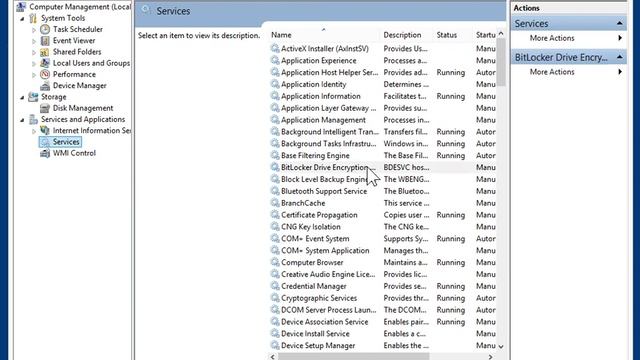Select Application Host Helper Service row
The height and width of the screenshot is (360, 640).
pos(383,72)
